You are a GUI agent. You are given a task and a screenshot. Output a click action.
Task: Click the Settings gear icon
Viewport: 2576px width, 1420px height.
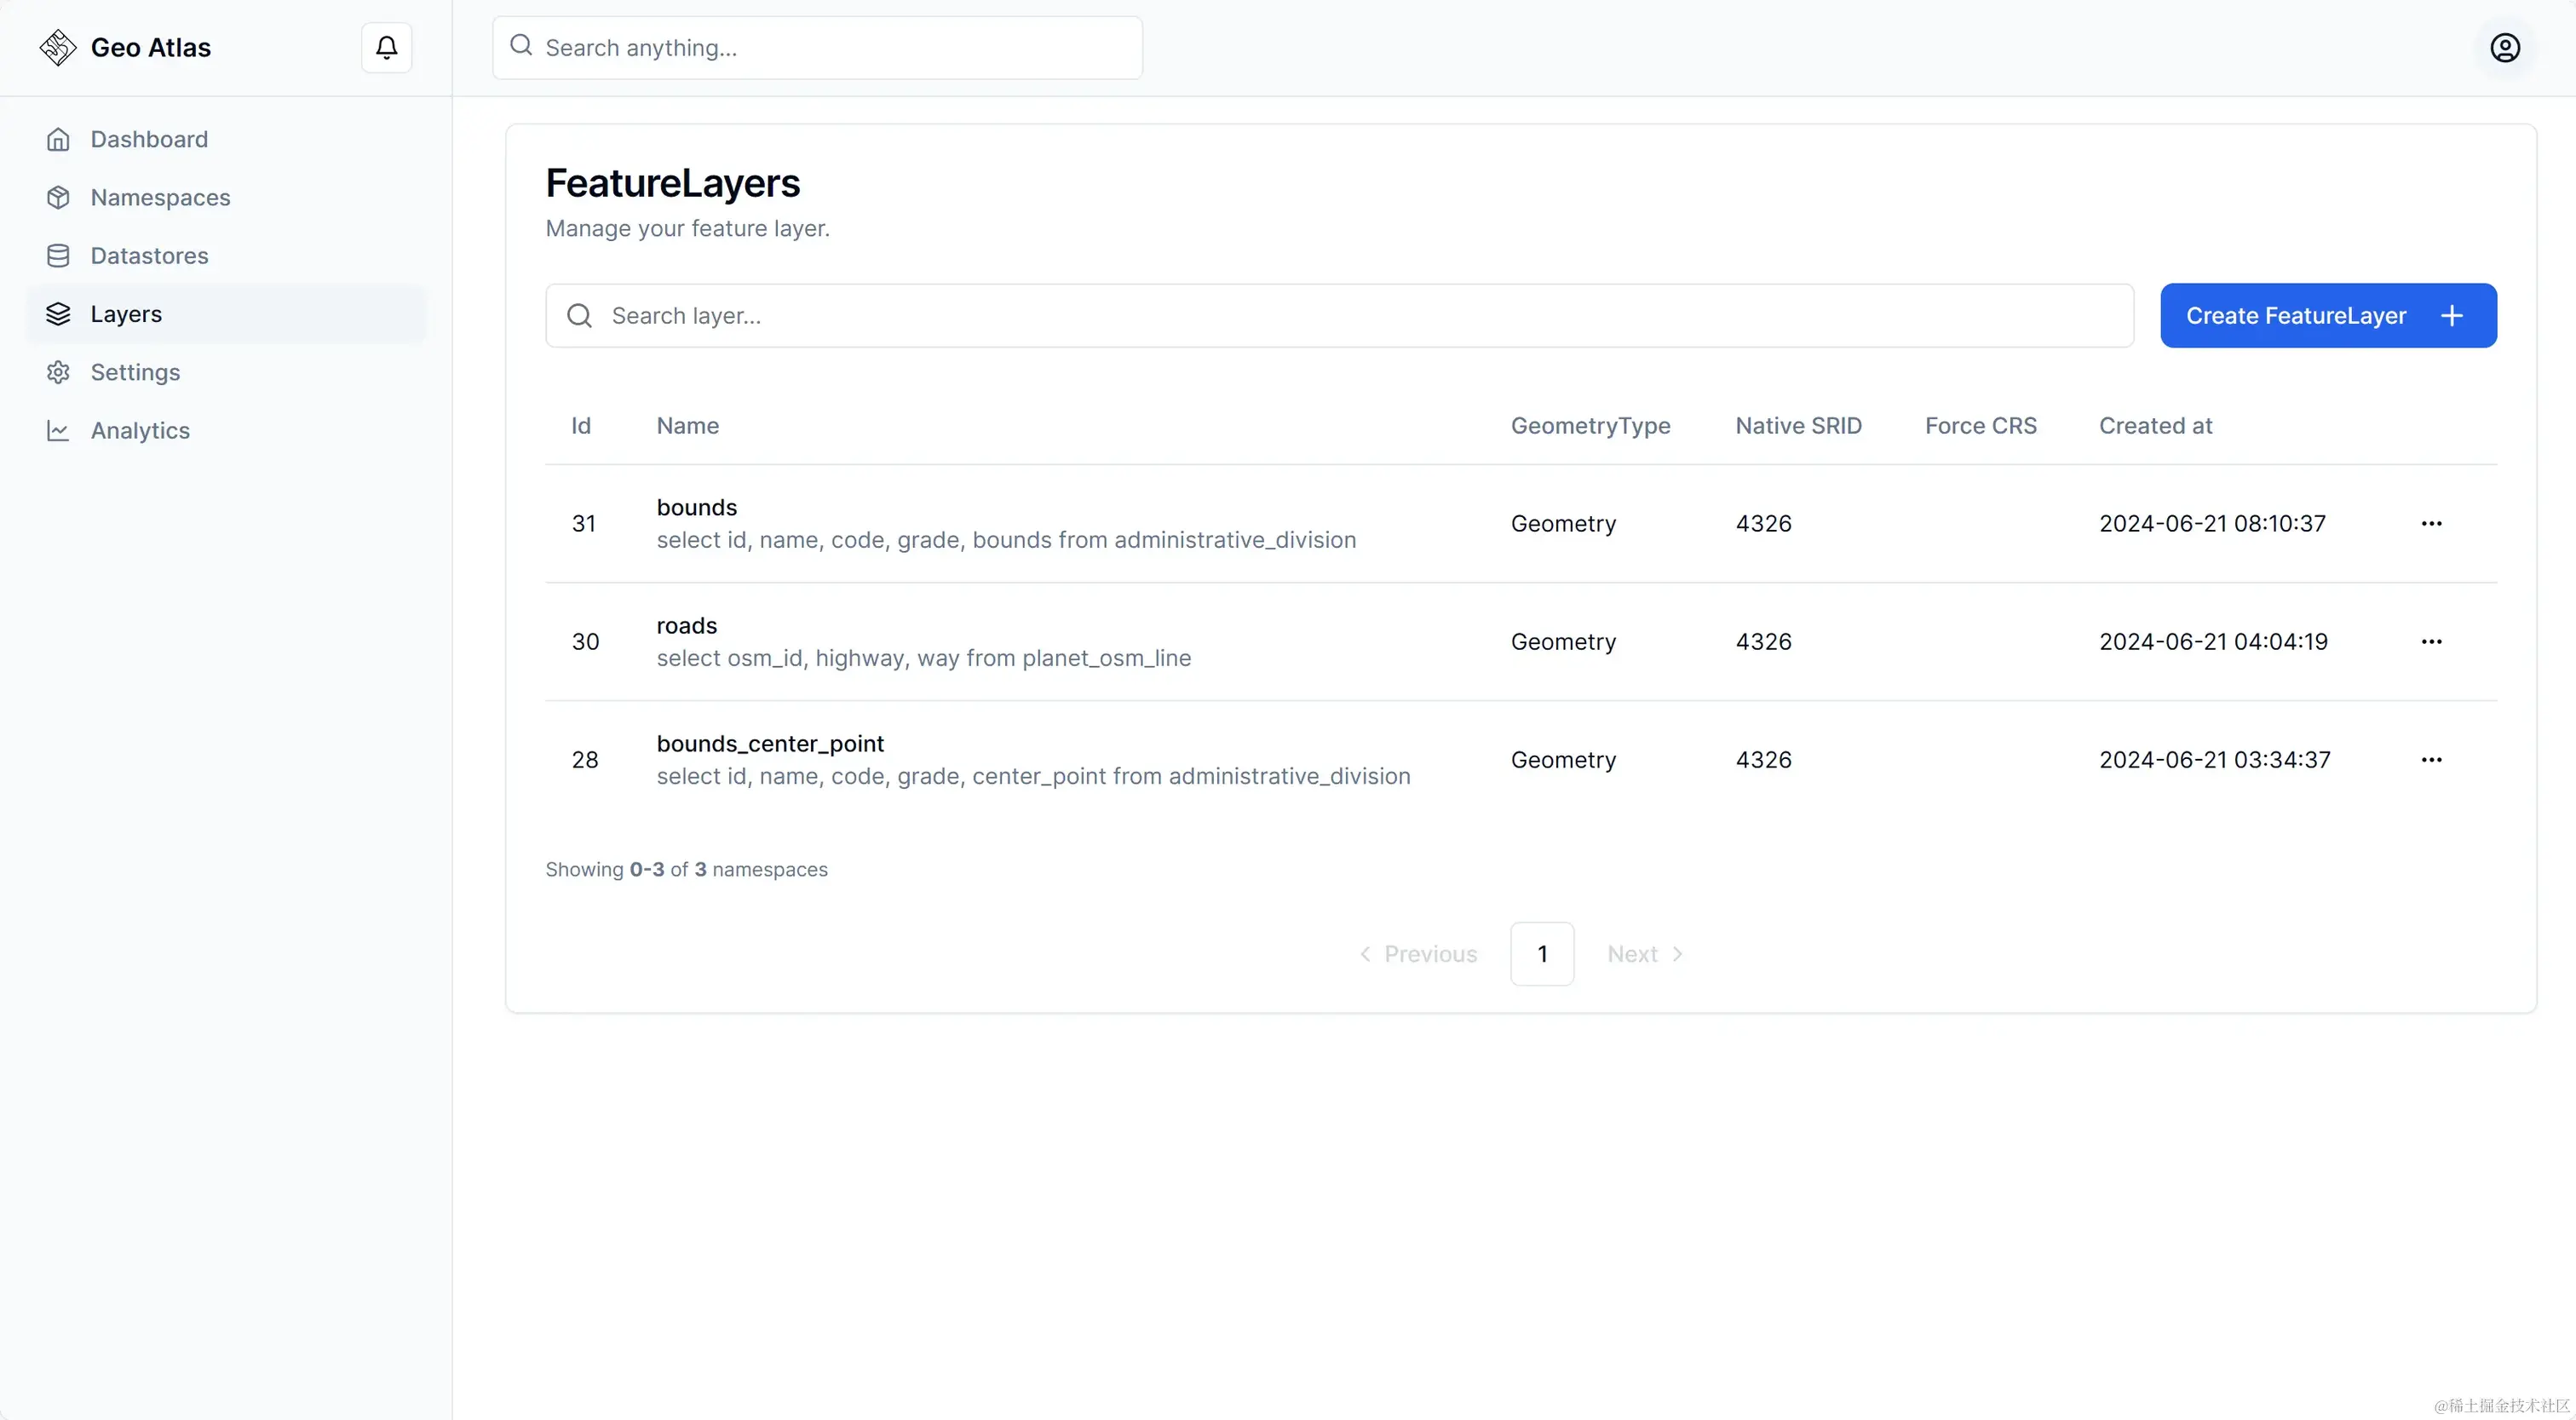click(x=58, y=372)
